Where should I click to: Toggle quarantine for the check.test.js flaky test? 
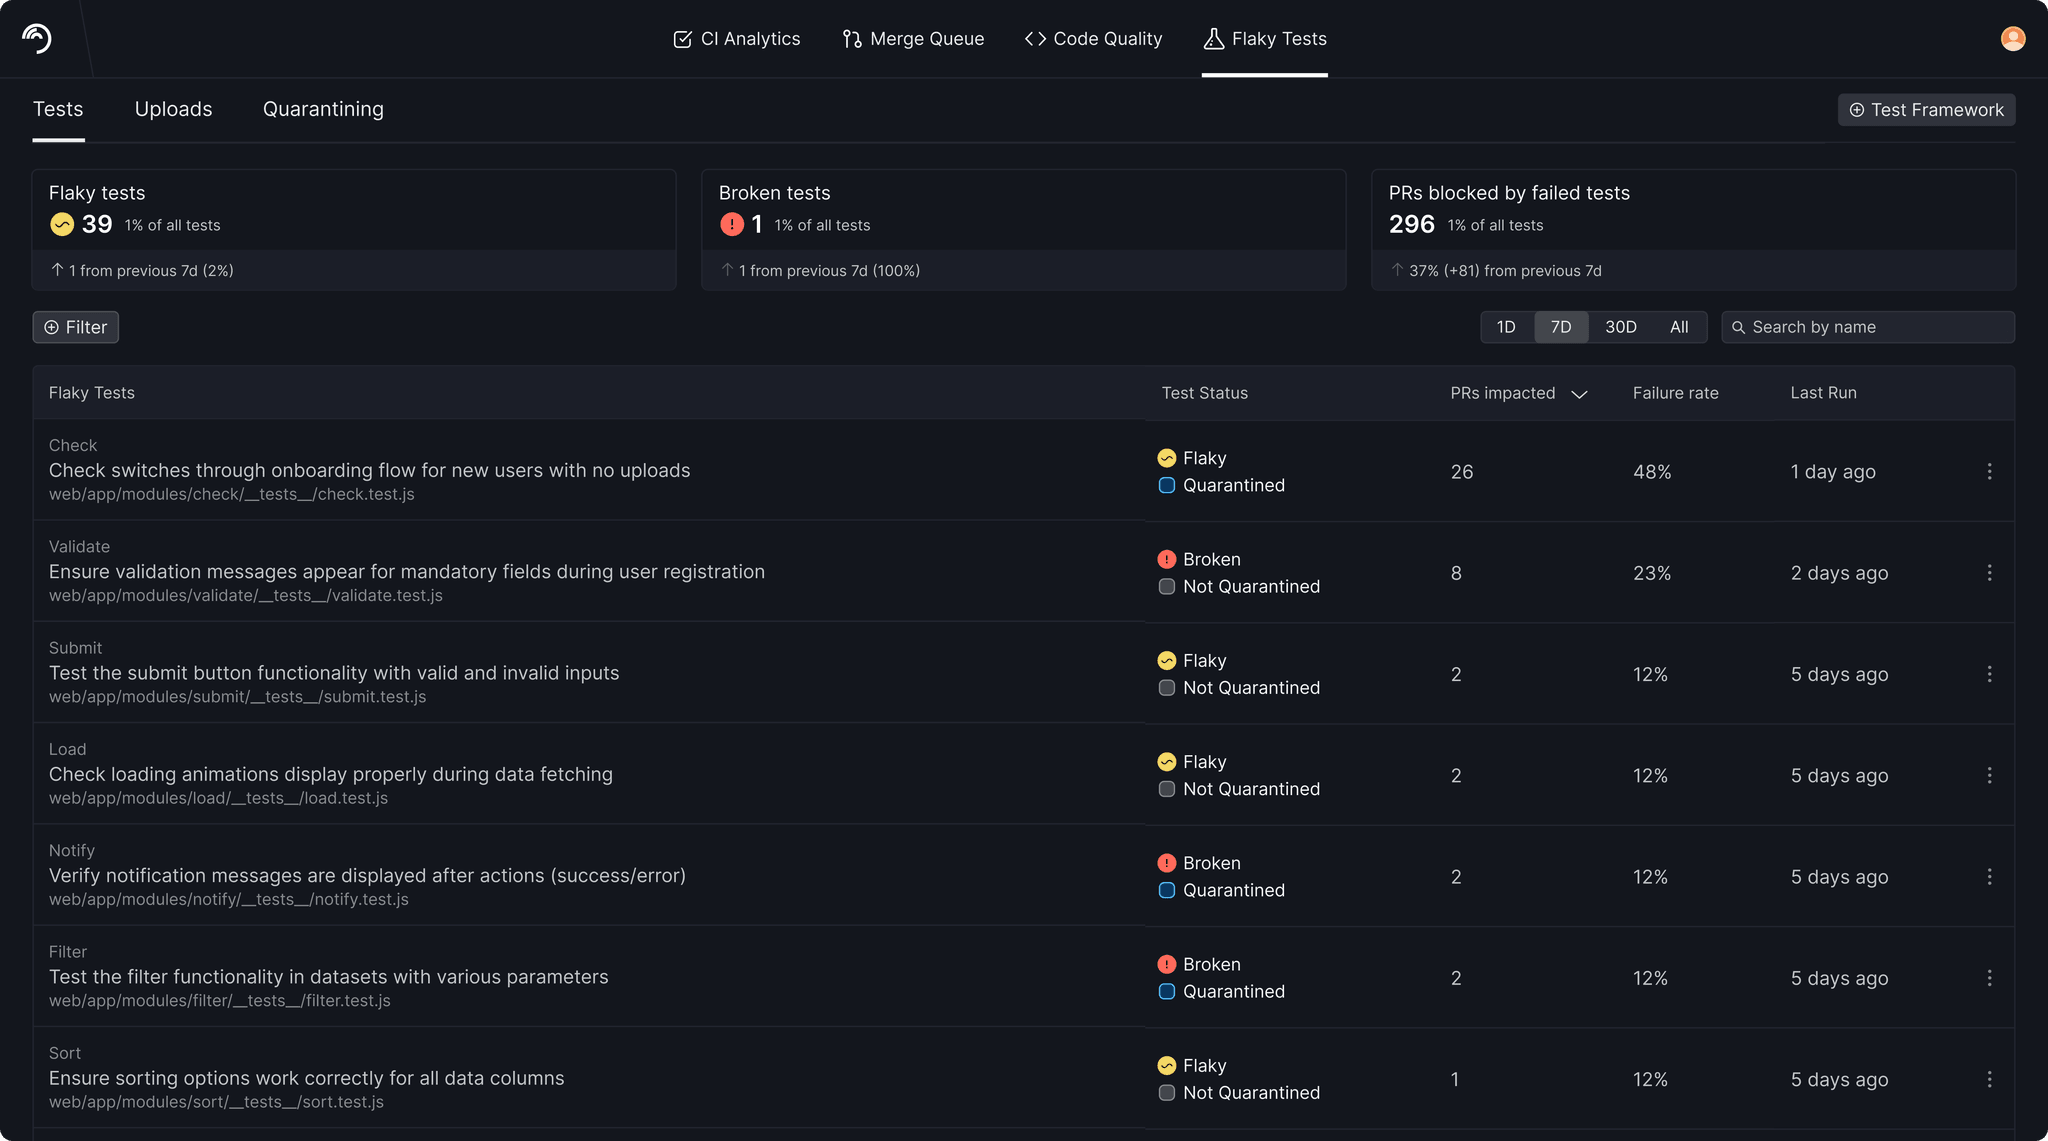[1166, 485]
